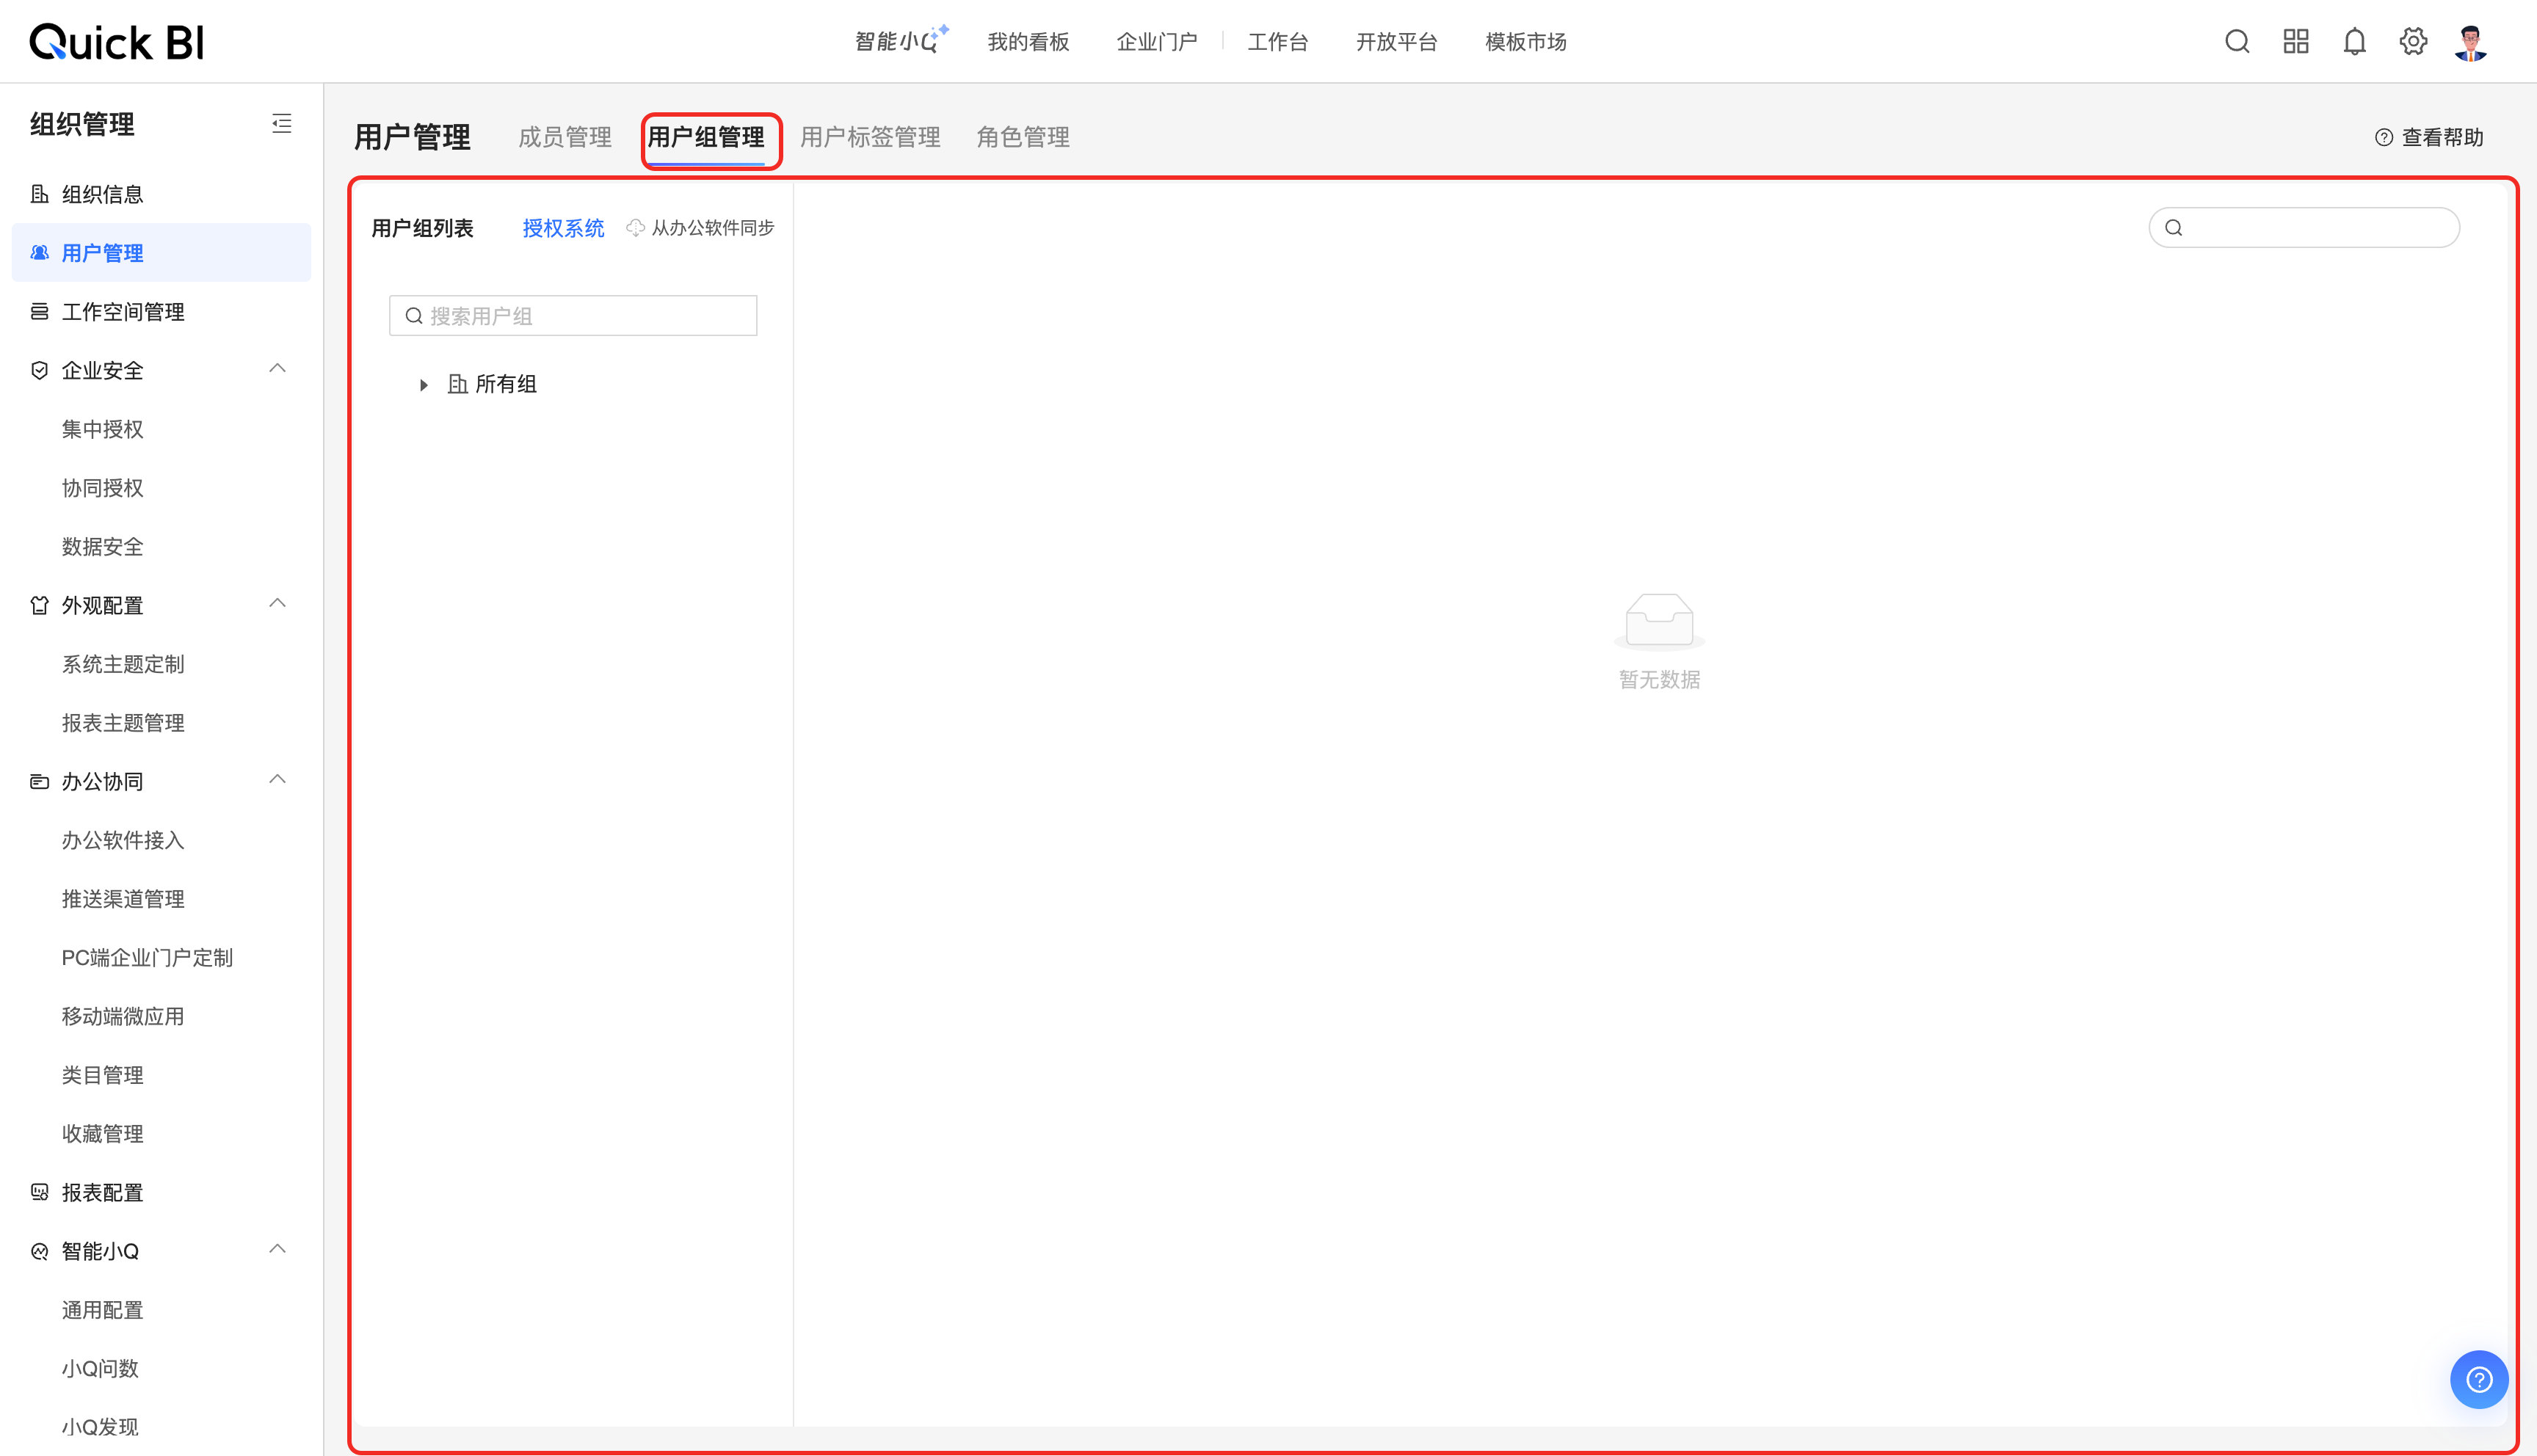Open the settings gear icon

[2413, 42]
